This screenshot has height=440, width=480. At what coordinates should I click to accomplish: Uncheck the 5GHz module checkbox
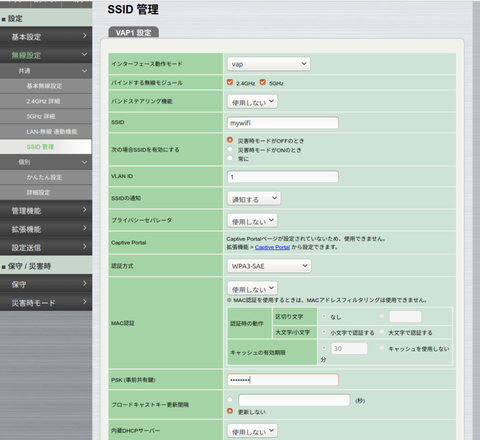coord(263,82)
